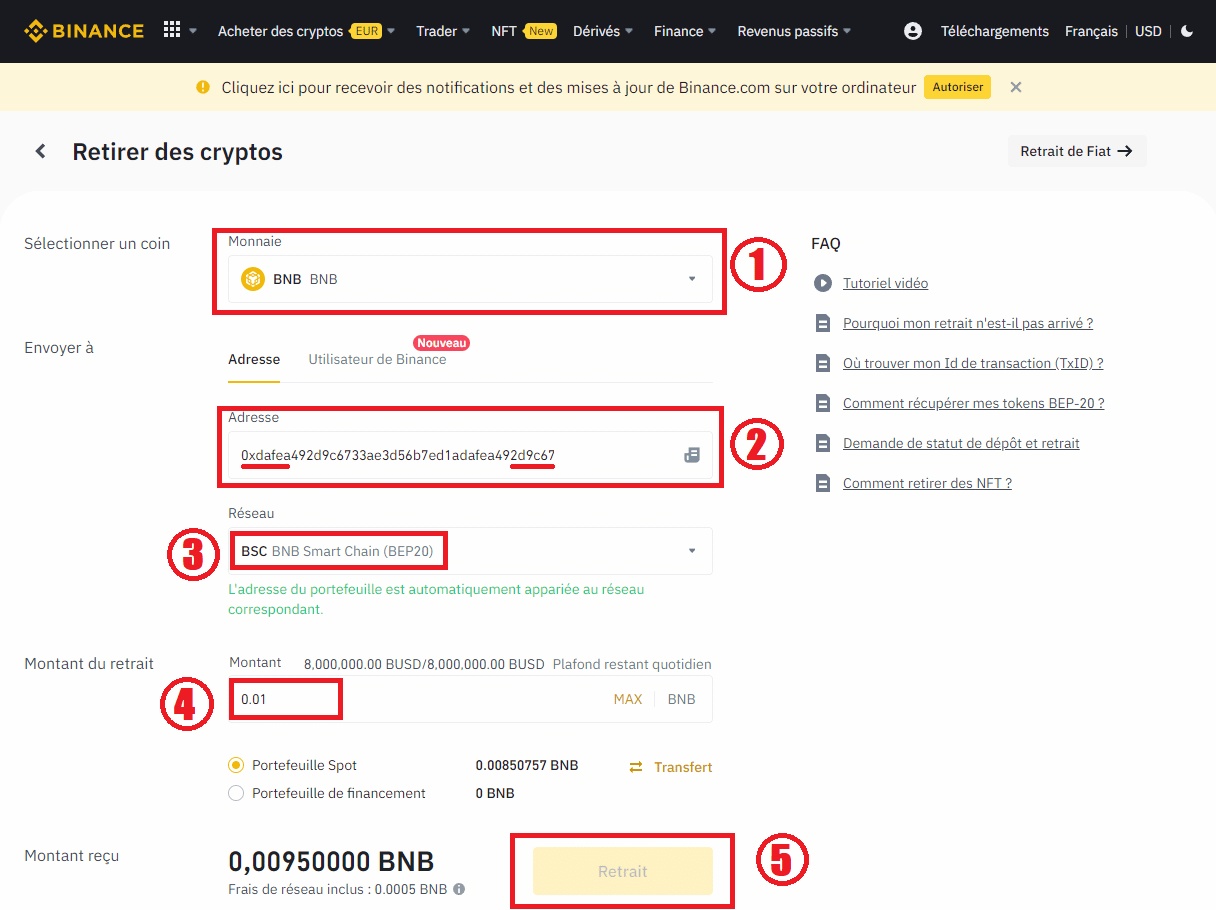1216x910 pixels.
Task: Open the Monnaie BNB dropdown
Action: click(691, 279)
